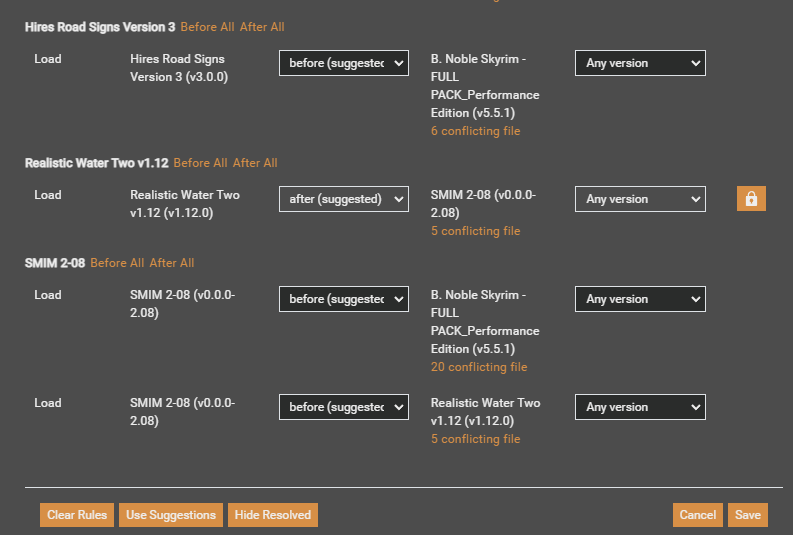Click the Hide Resolved button
Screen dimensions: 793x535
point(273,515)
